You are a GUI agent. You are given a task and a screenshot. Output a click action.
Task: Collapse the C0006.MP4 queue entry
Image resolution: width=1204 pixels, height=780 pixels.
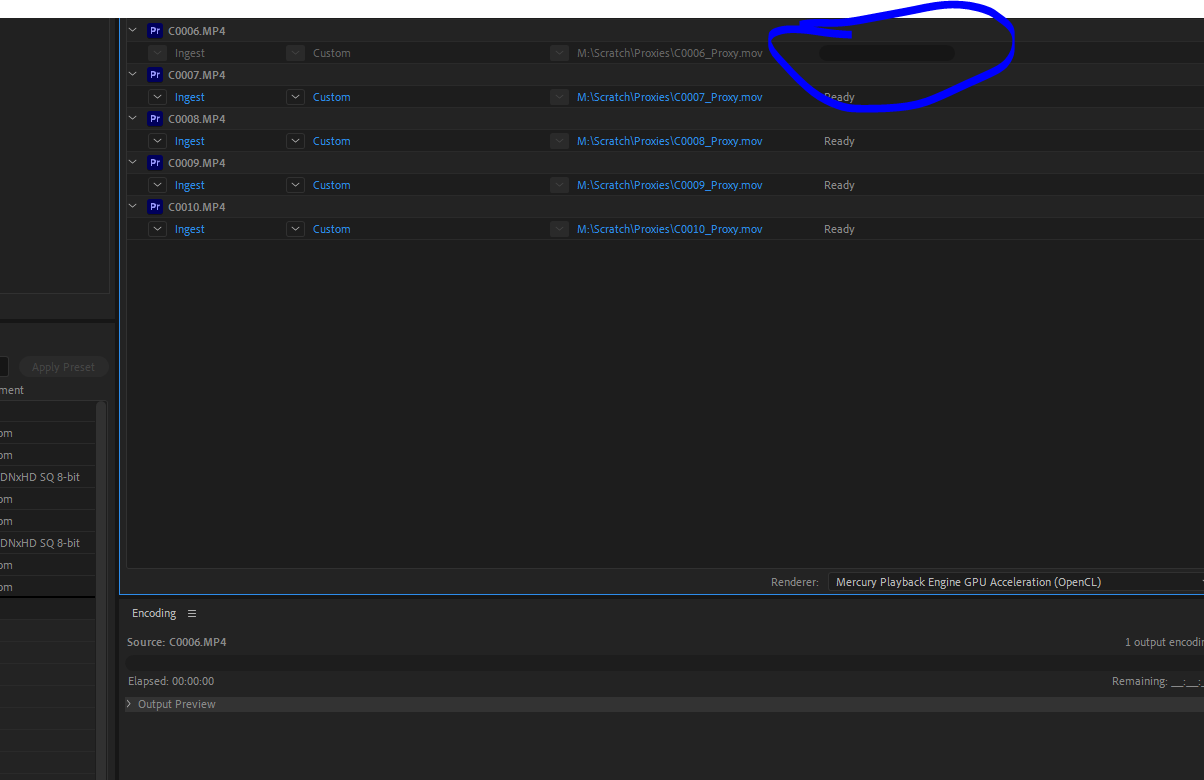[132, 30]
